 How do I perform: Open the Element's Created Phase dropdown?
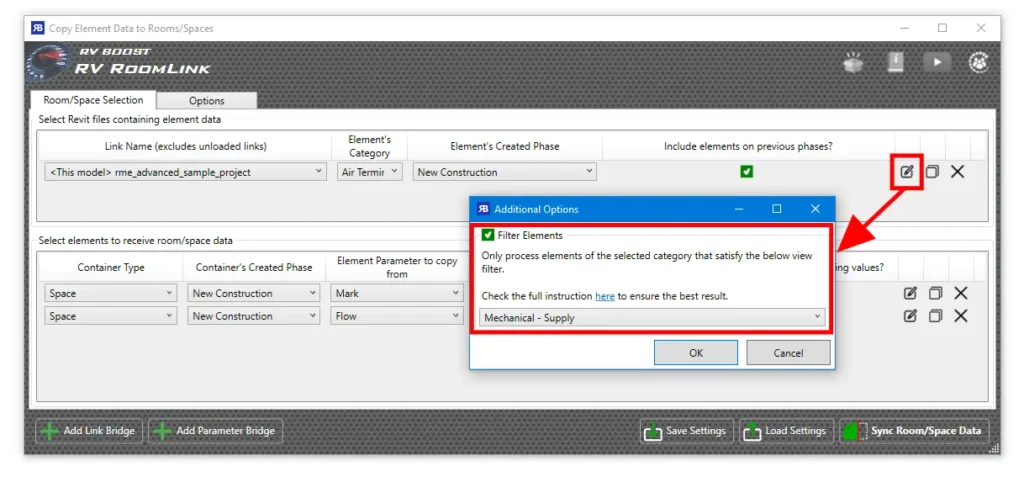click(x=504, y=172)
